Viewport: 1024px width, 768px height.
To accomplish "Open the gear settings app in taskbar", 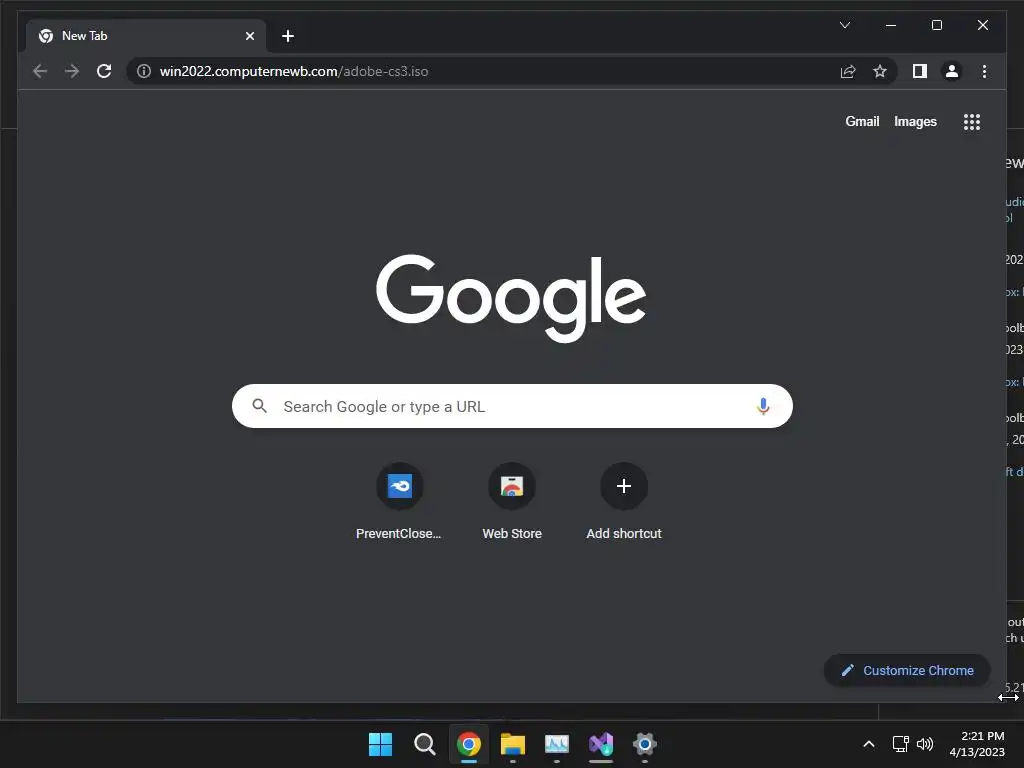I will (645, 744).
